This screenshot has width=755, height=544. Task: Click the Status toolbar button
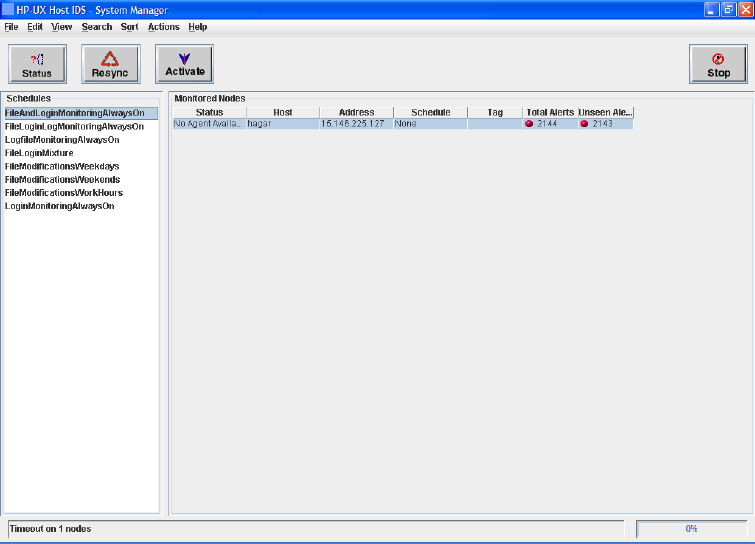pyautogui.click(x=37, y=65)
